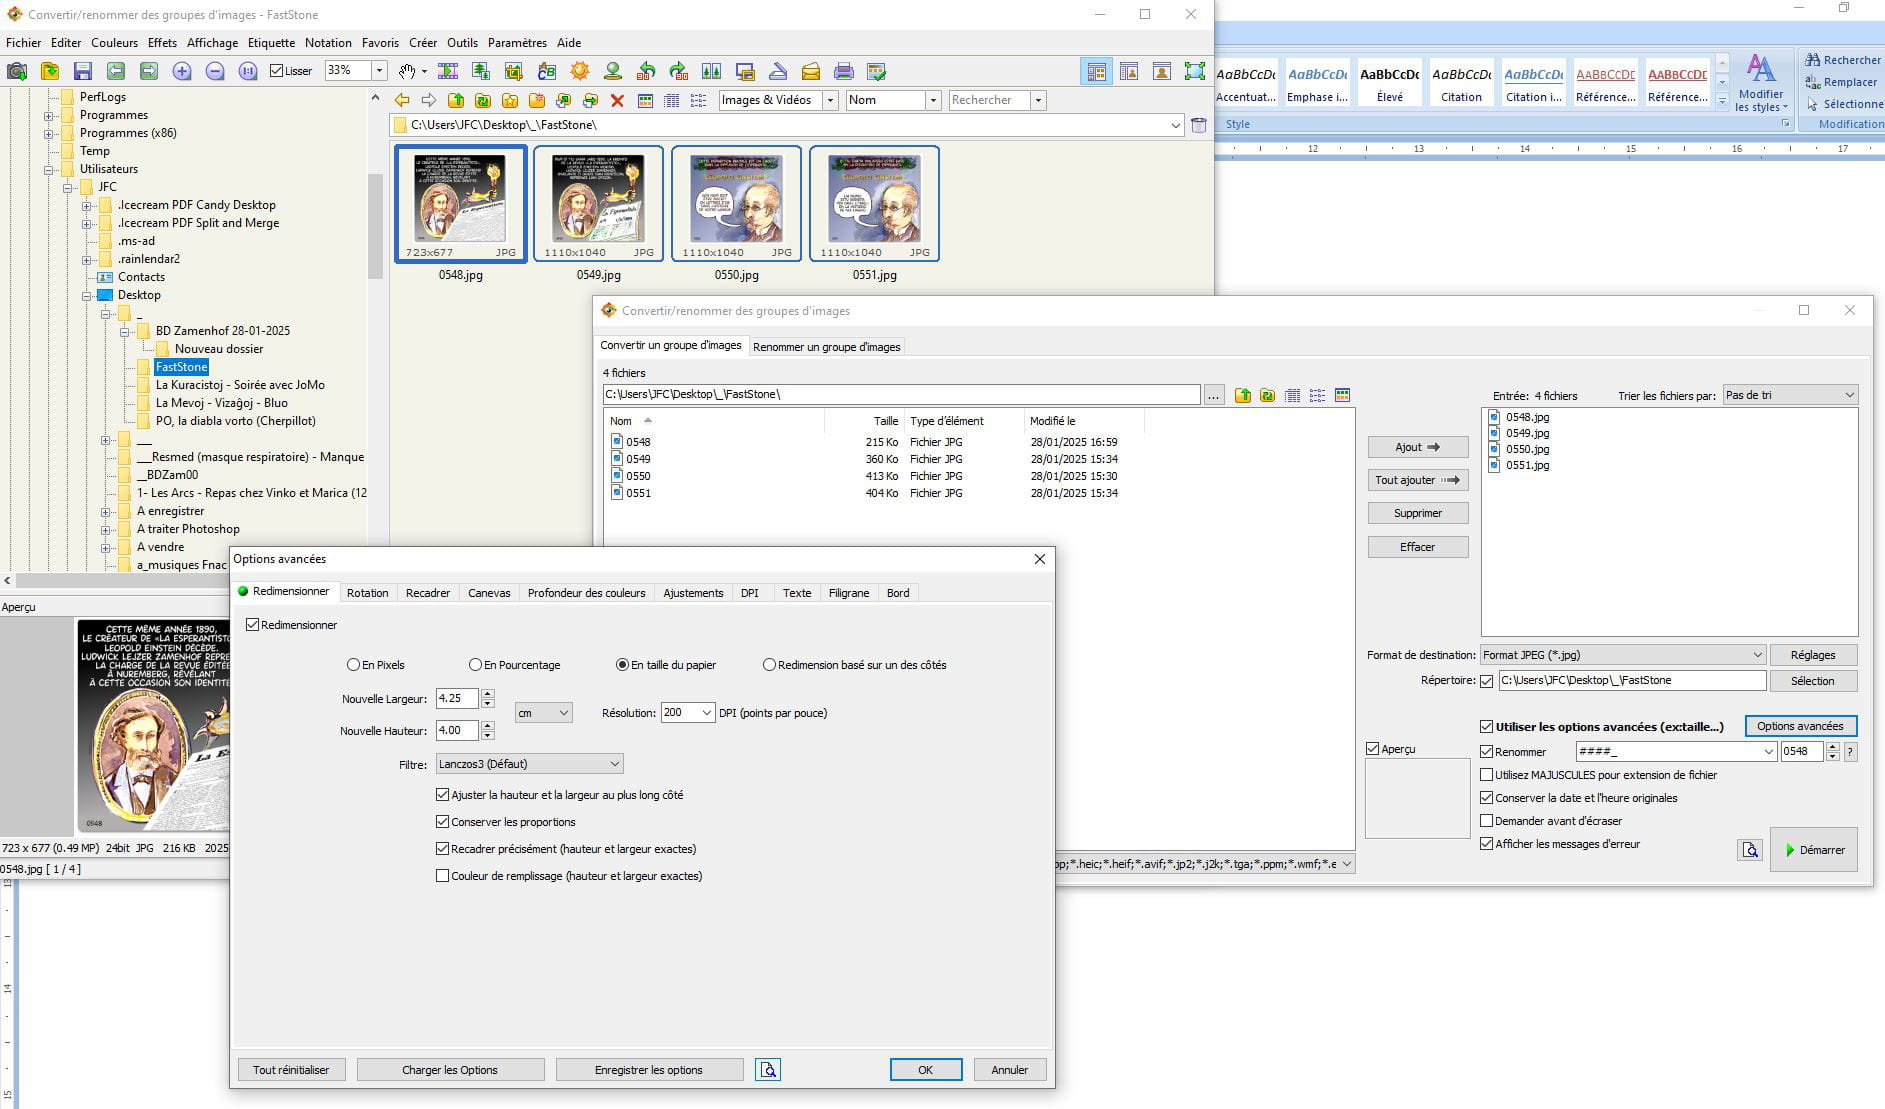Go to next image with right green arrow
This screenshot has height=1109, width=1885.
[149, 71]
